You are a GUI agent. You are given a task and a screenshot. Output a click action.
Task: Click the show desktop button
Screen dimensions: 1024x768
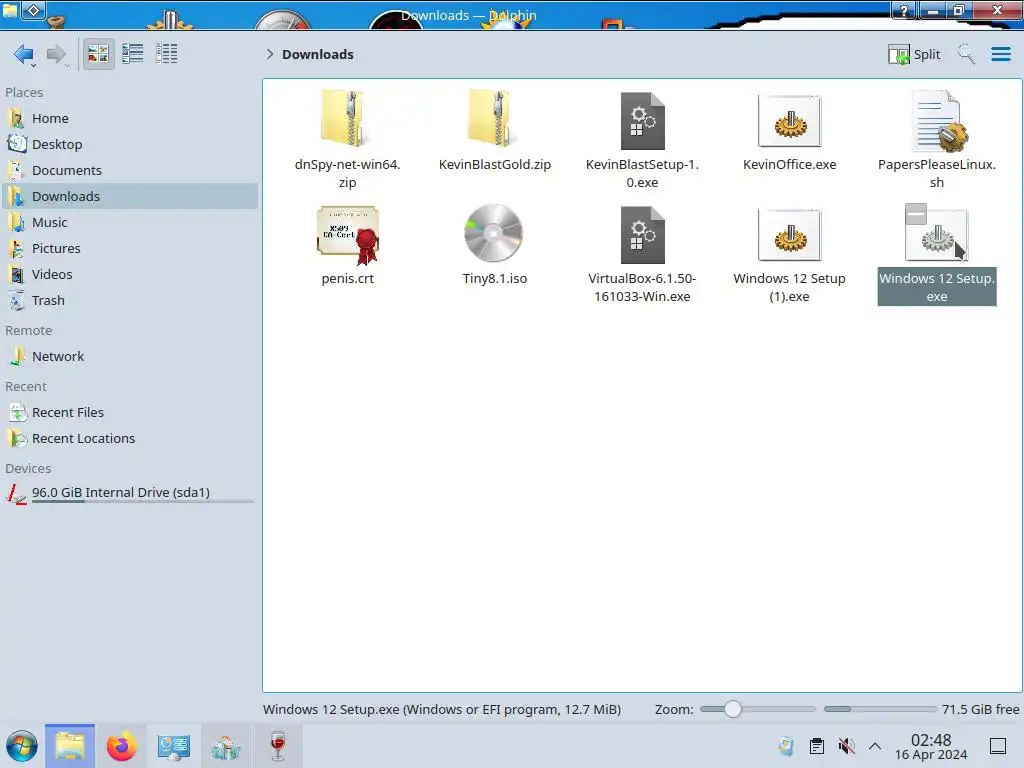(998, 746)
